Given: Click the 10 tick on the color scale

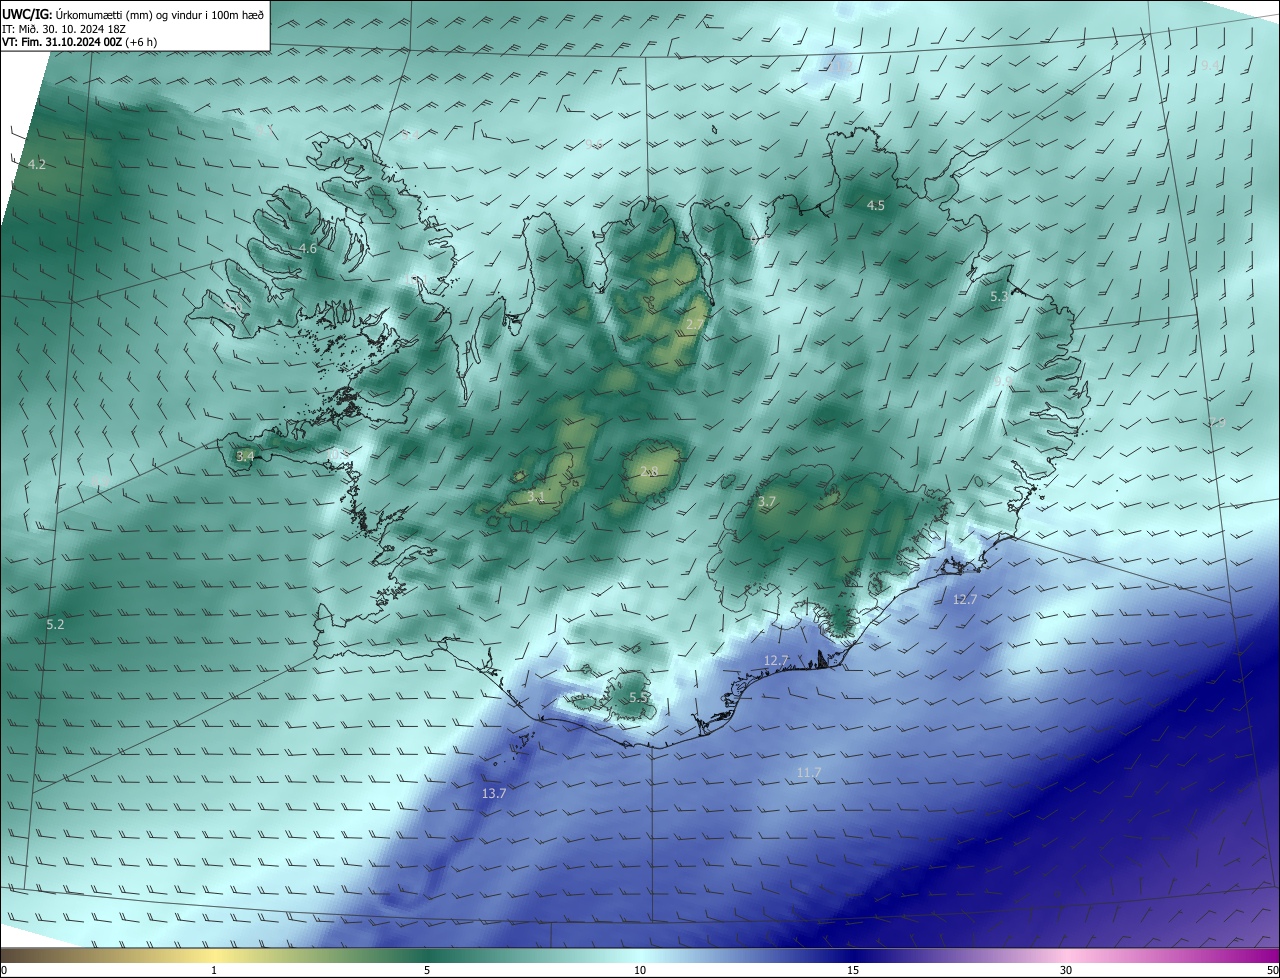Looking at the screenshot, I should click(640, 970).
